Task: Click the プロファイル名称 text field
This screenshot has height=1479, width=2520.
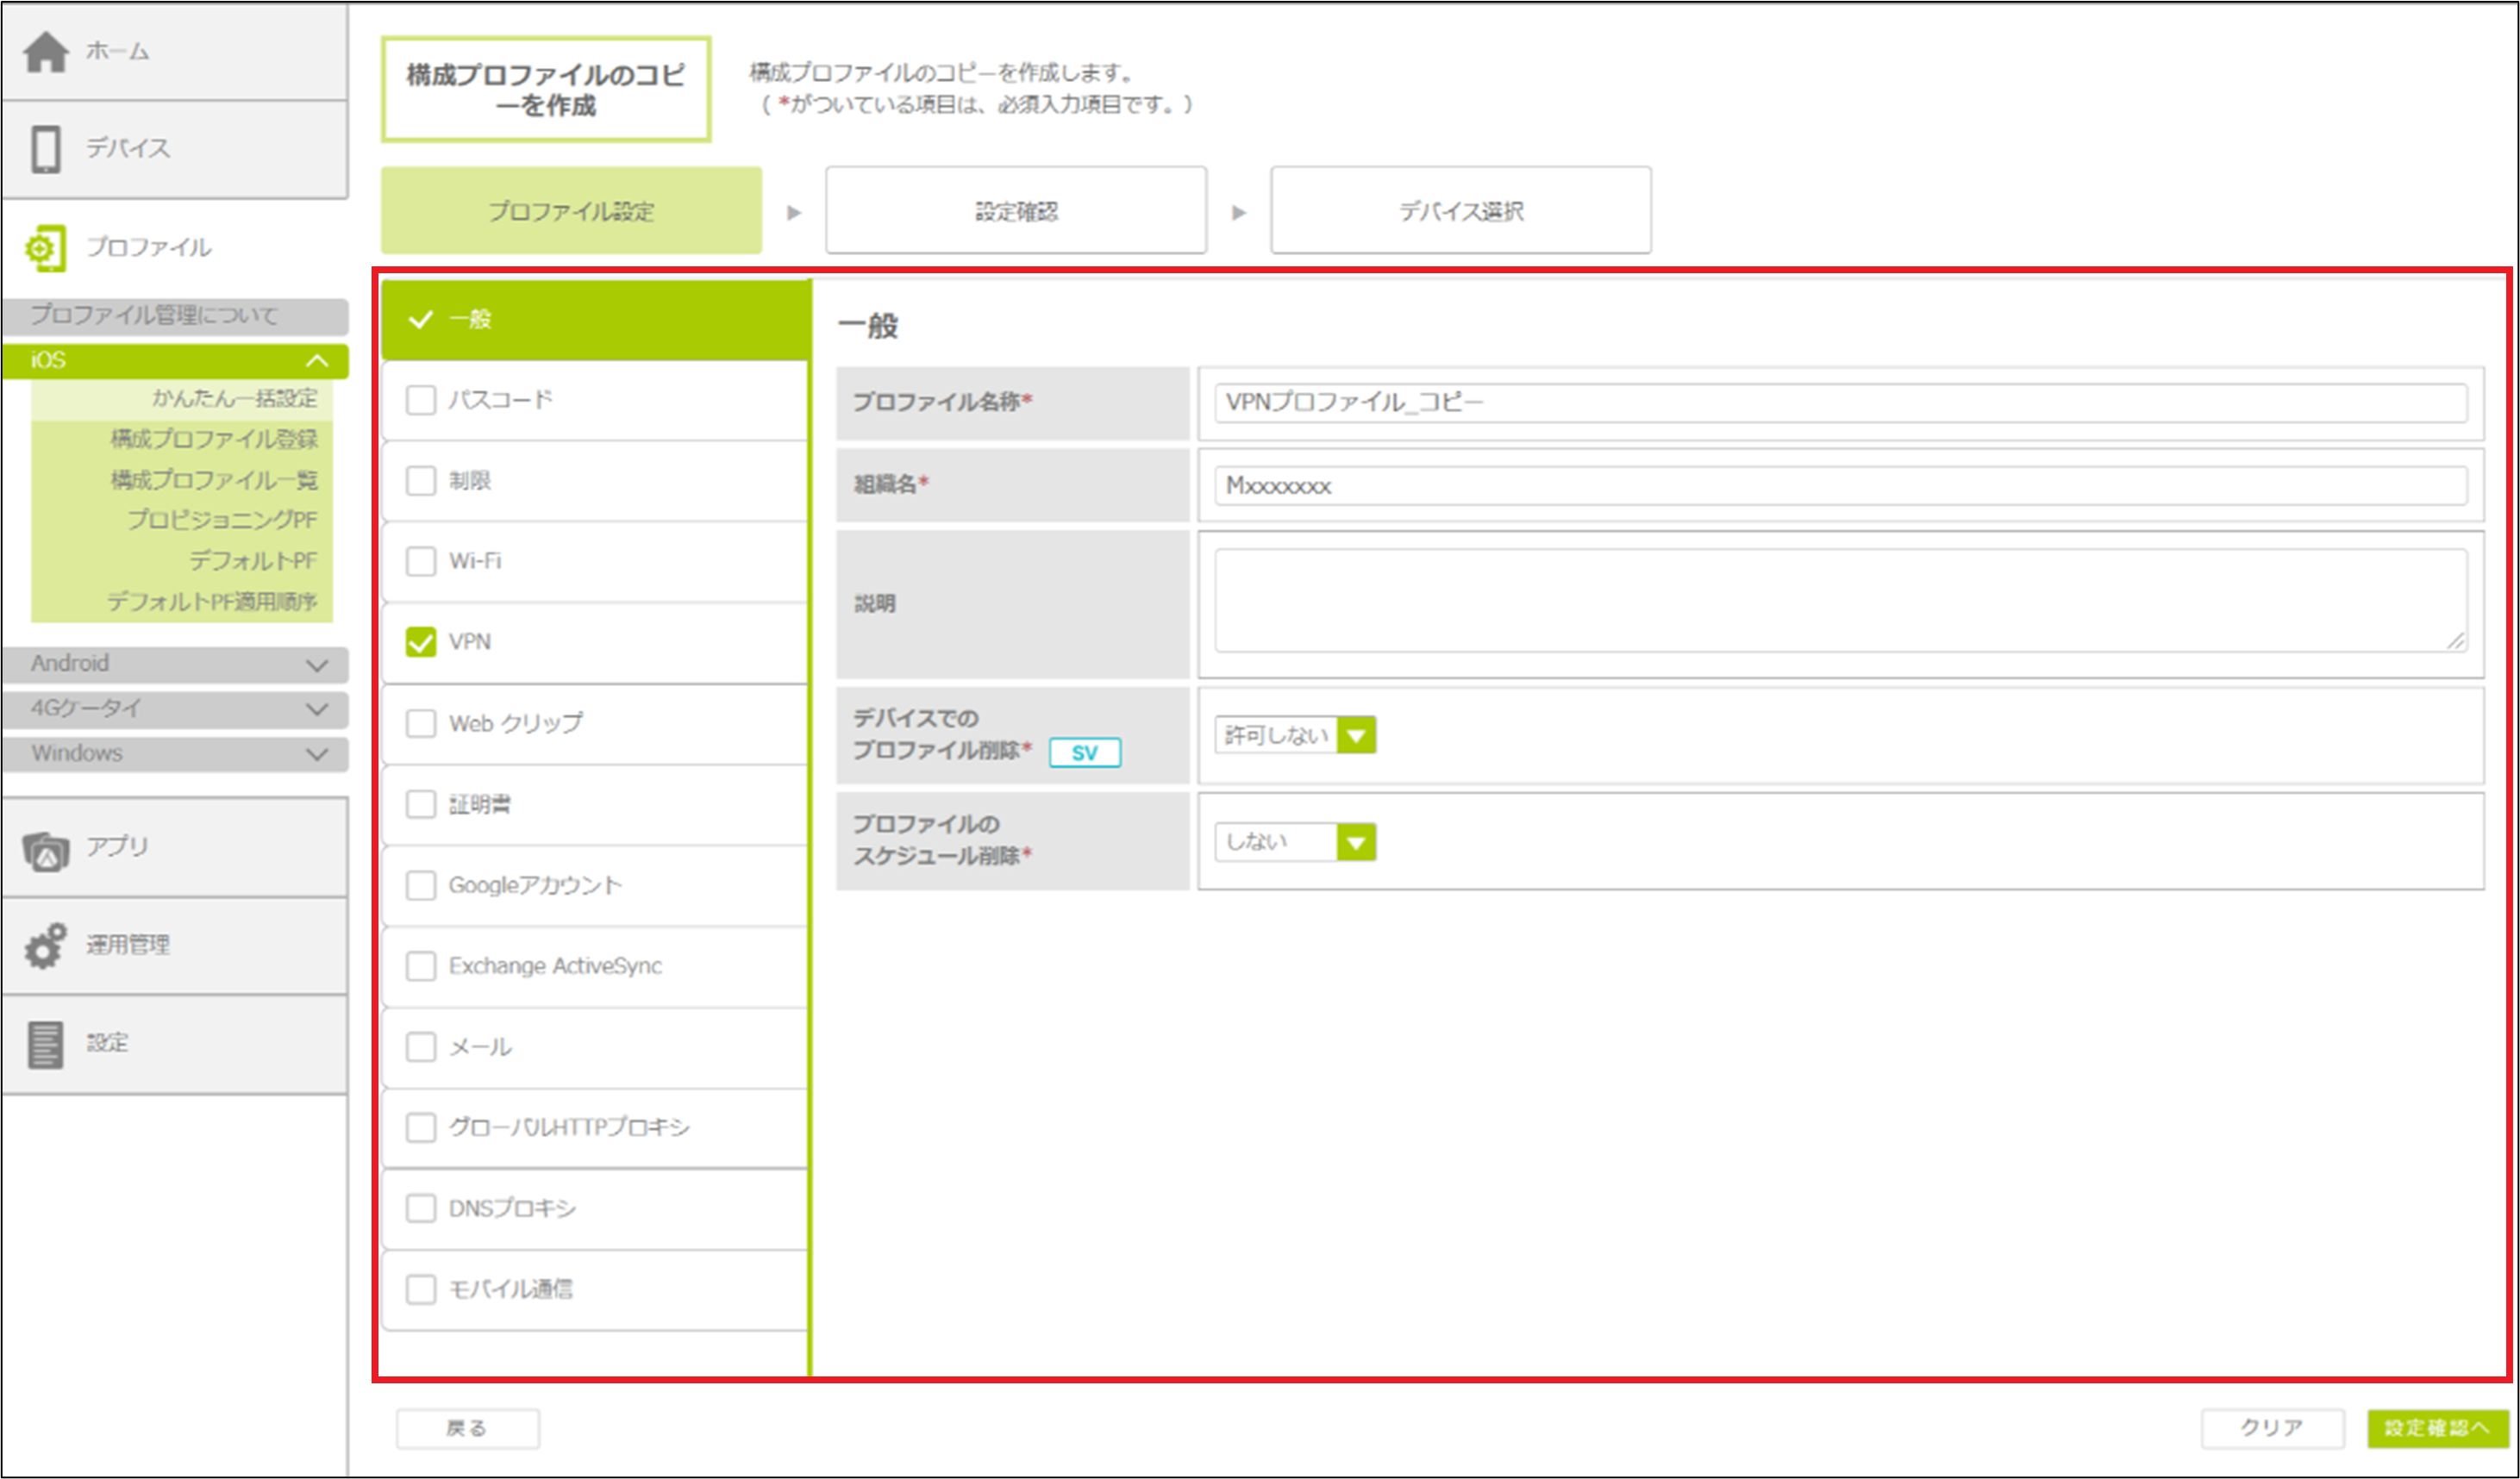Action: [1838, 403]
